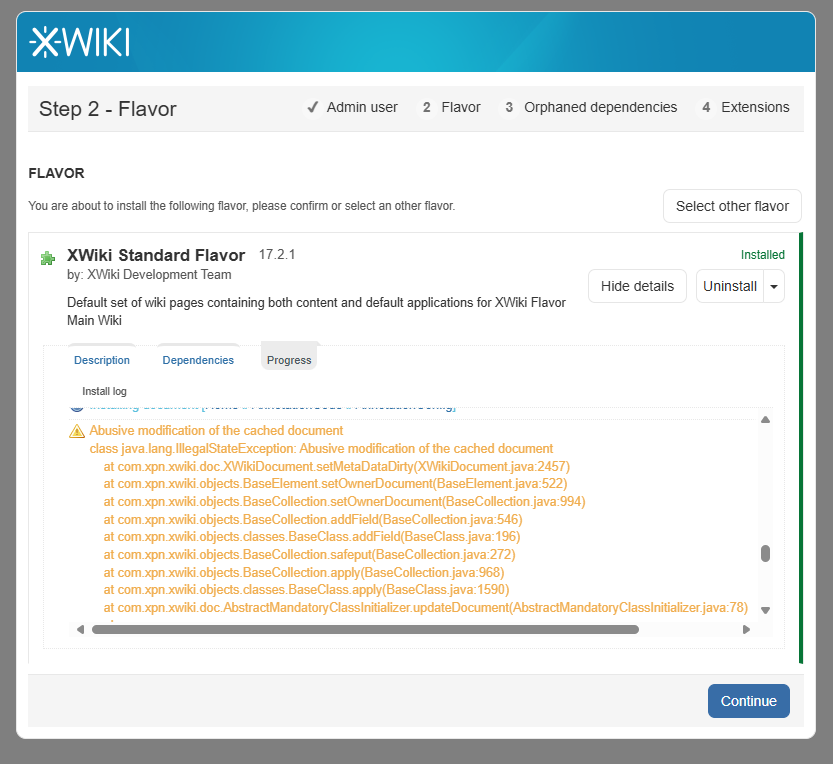Image resolution: width=833 pixels, height=764 pixels.
Task: Click the XWiki logo in the header
Action: tap(80, 42)
